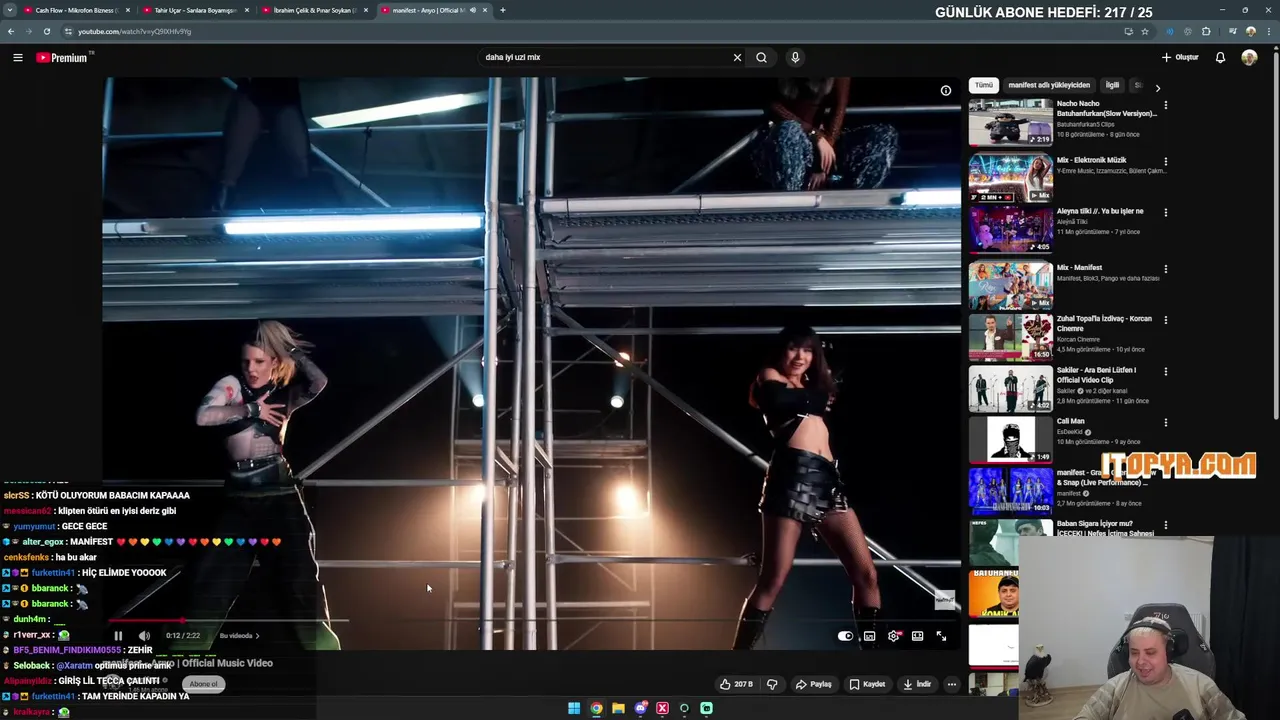Open Call Man video title

[x=1070, y=421]
